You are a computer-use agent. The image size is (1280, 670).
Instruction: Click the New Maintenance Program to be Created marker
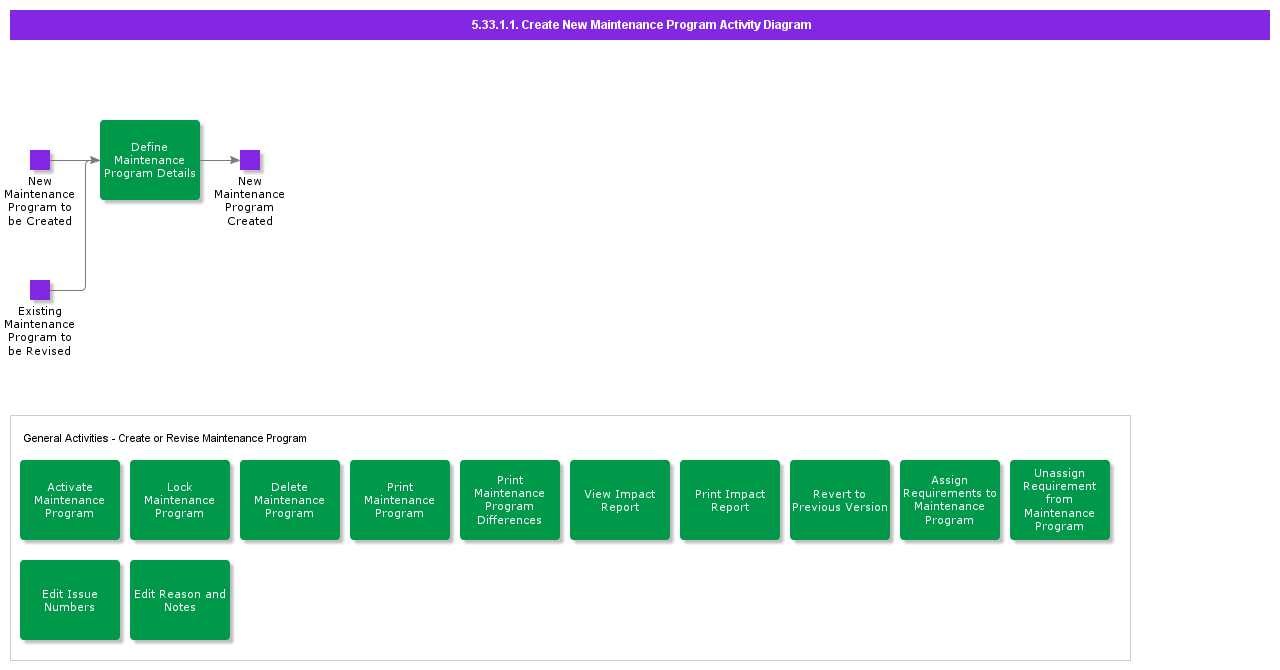pos(40,159)
